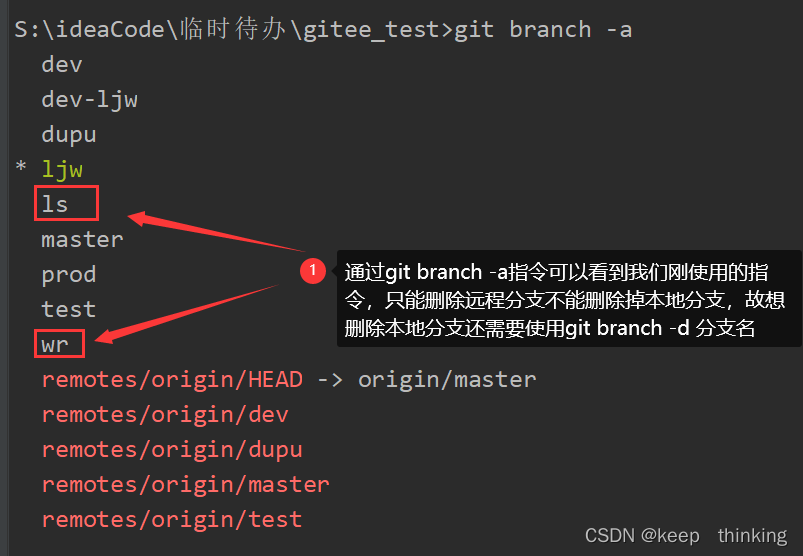Click the green ljw current branch
Image resolution: width=803 pixels, height=556 pixels.
click(x=62, y=170)
